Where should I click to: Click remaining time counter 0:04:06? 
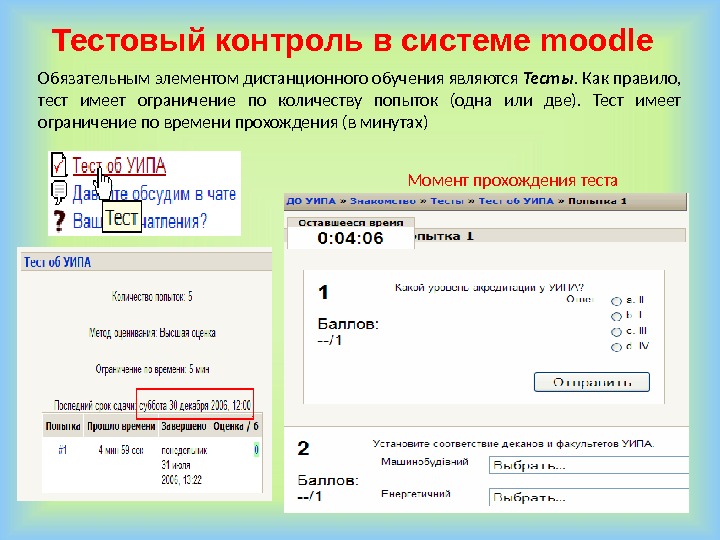click(x=350, y=238)
